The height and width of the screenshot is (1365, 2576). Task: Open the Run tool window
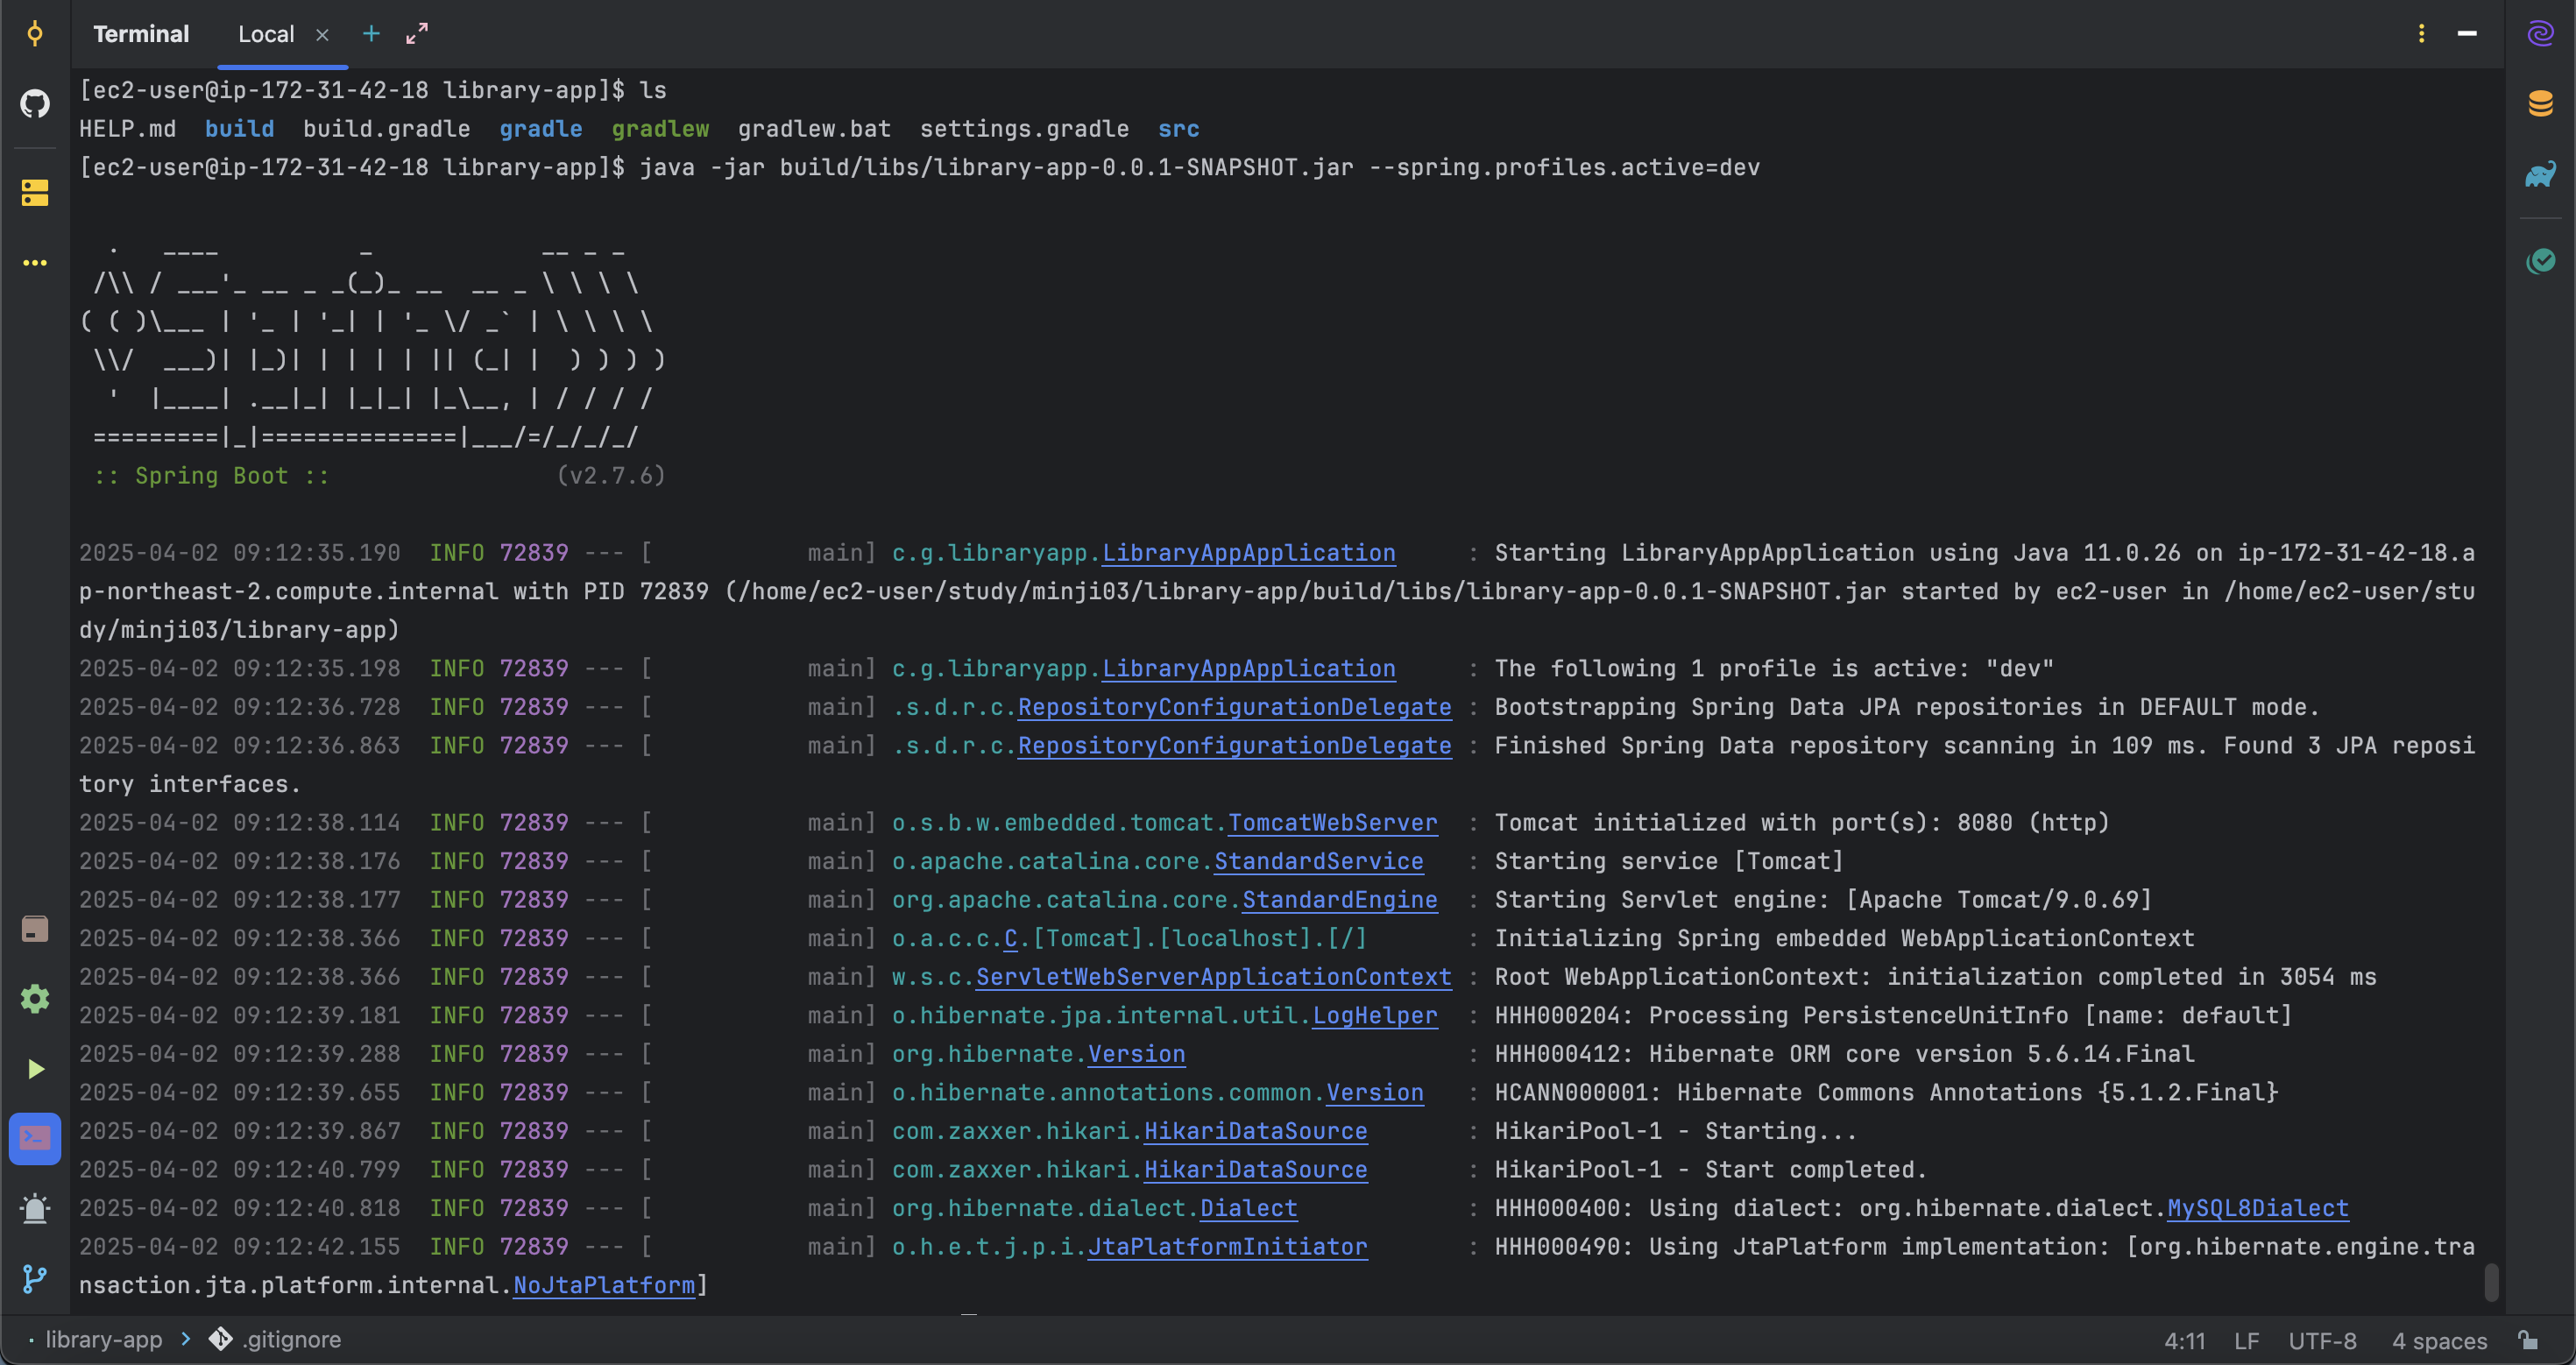pos(35,1069)
